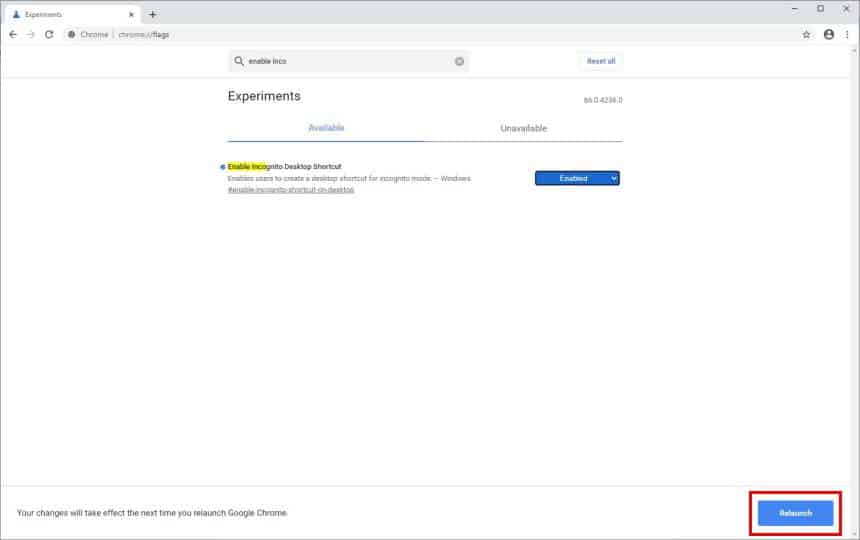Maximize the Chrome window
Viewport: 860px width, 540px height.
click(821, 9)
